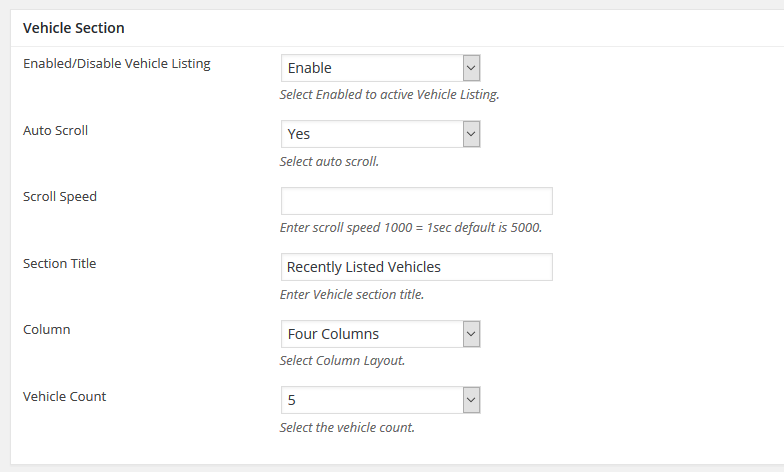Viewport: 784px width, 472px height.
Task: Click the empty Scroll Speed input field
Action: click(x=416, y=201)
